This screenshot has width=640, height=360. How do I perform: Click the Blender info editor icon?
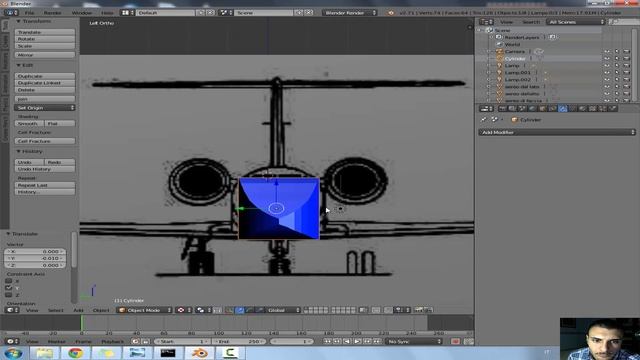point(11,13)
